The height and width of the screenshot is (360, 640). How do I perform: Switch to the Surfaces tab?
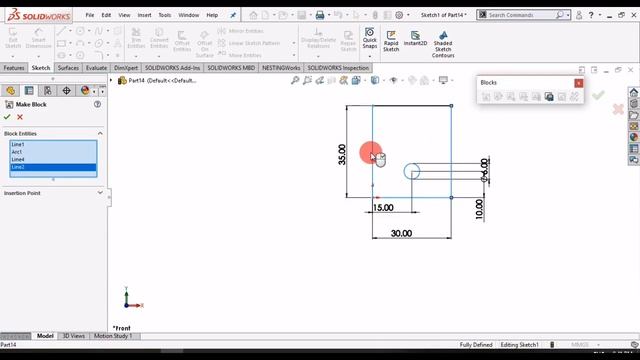click(x=68, y=68)
